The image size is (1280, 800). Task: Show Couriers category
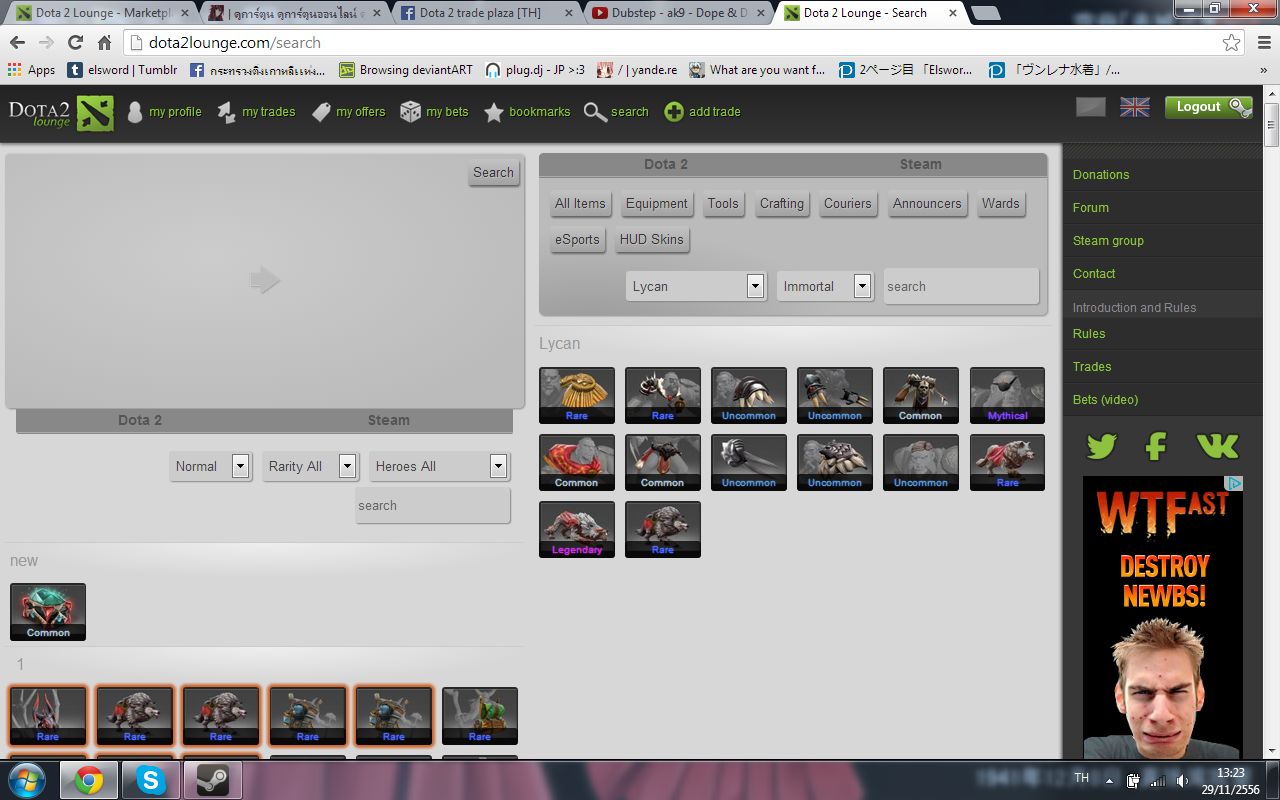(848, 204)
